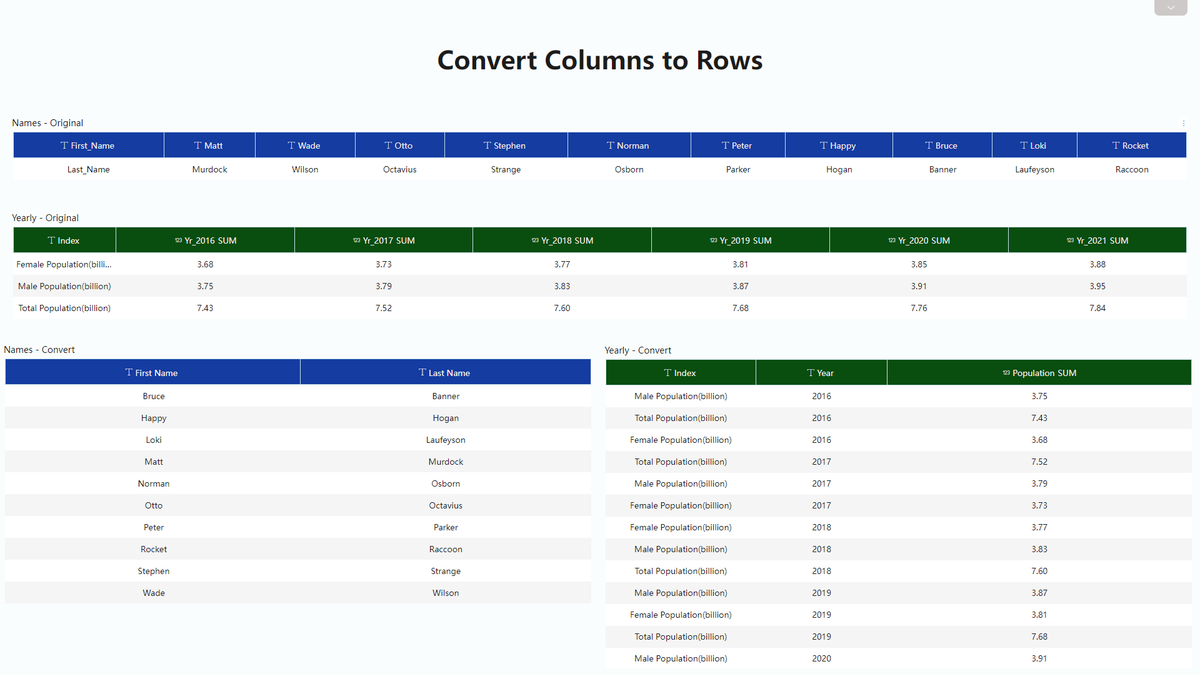Click Laufeyson in the Names - Original table
The image size is (1200, 674).
pyautogui.click(x=1034, y=169)
